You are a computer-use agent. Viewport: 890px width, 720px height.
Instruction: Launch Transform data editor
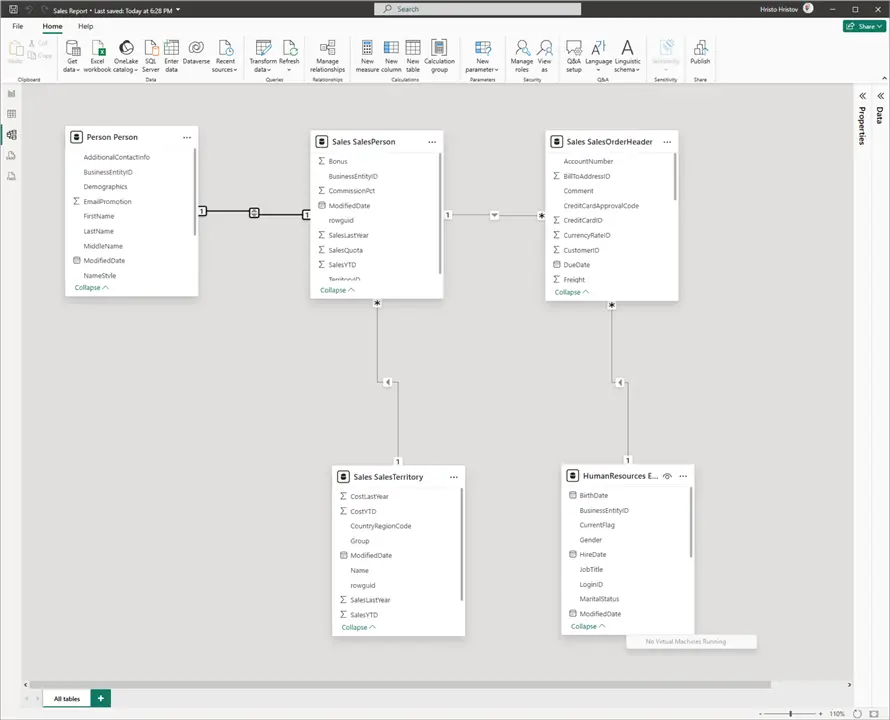click(x=263, y=56)
